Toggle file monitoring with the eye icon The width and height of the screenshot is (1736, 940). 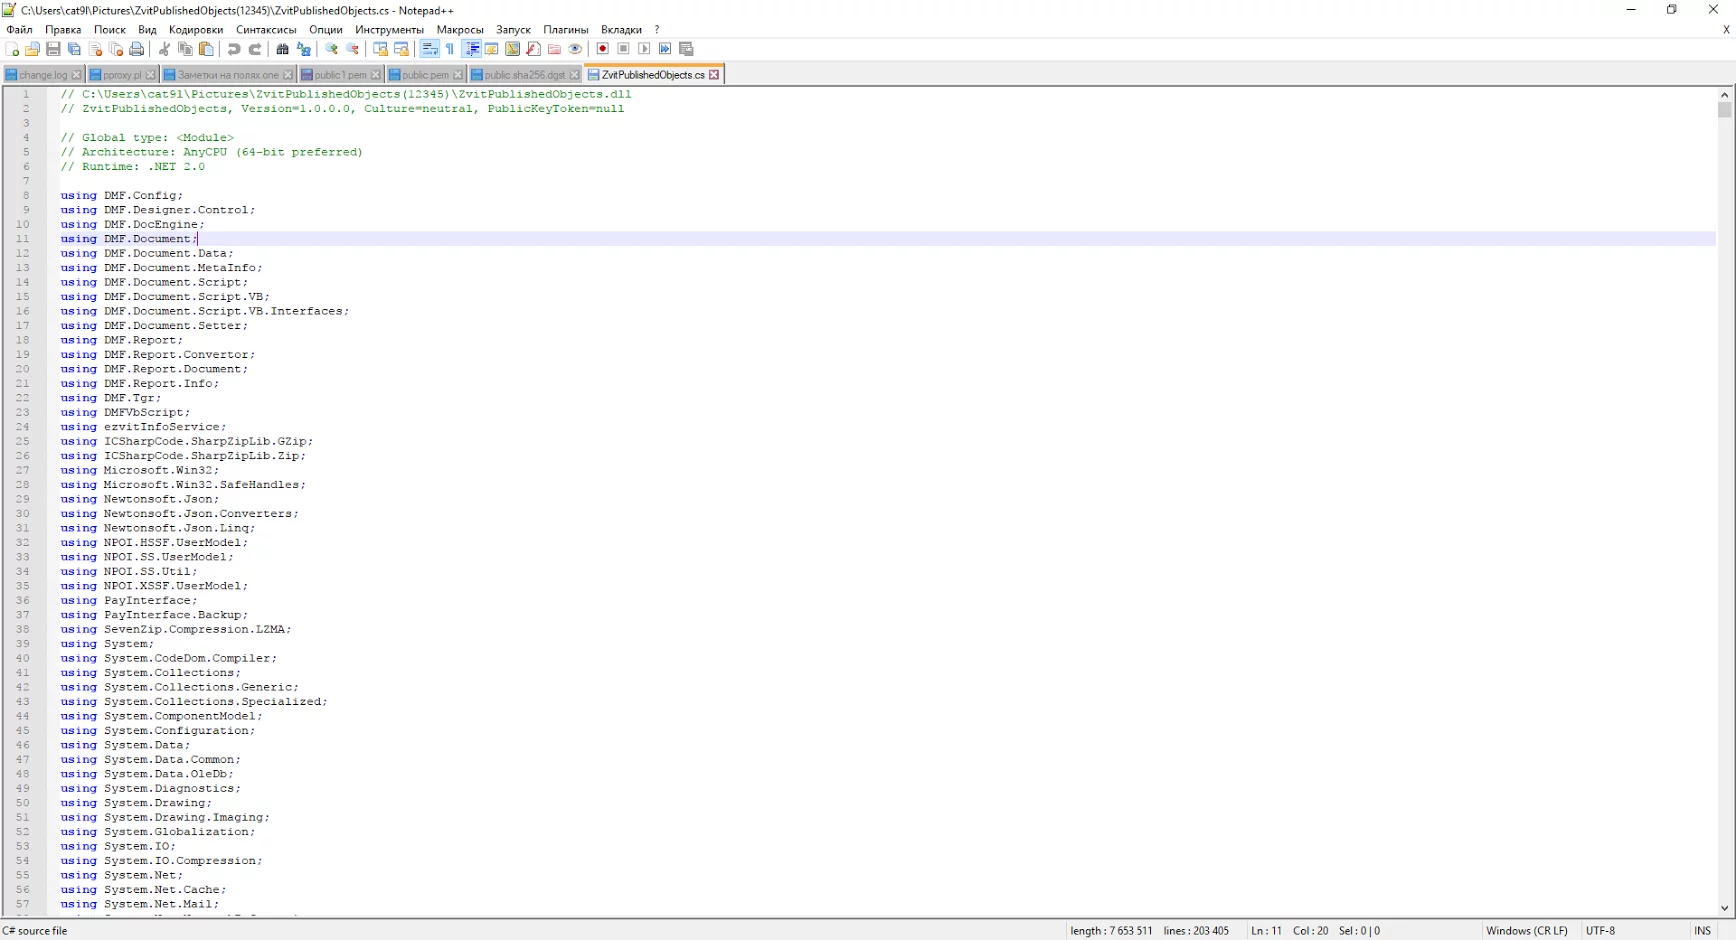point(576,49)
